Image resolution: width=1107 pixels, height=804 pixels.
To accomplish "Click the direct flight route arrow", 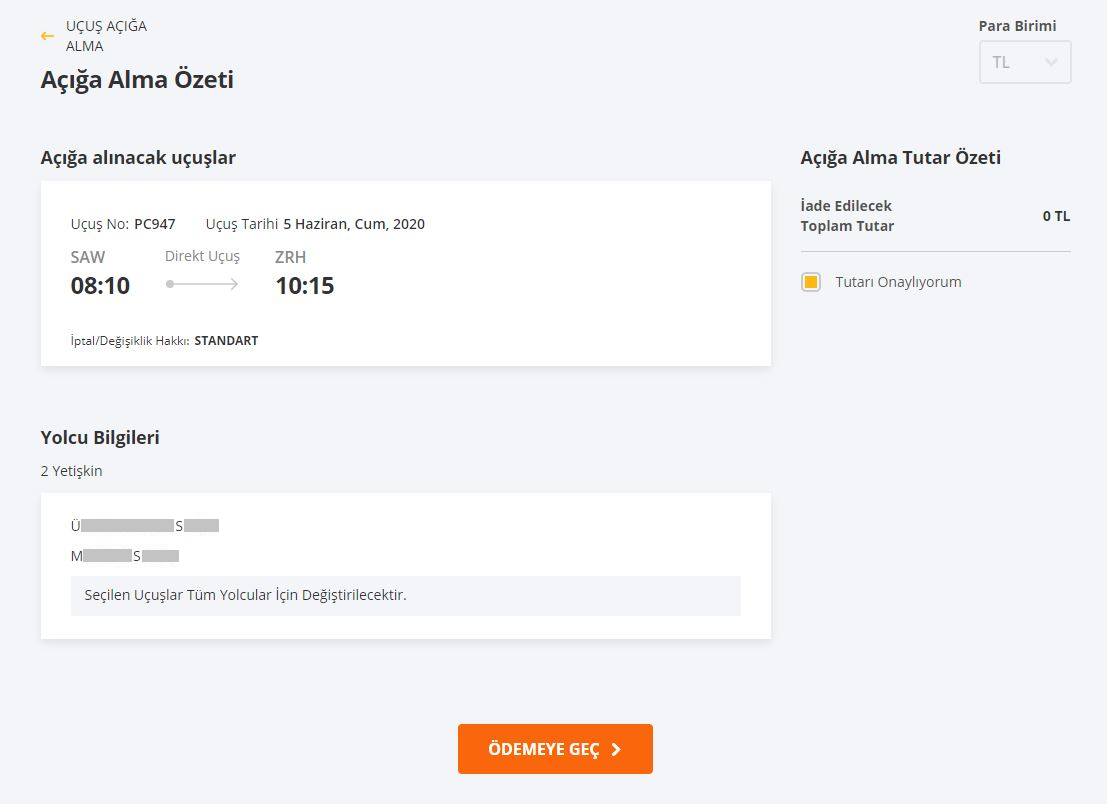I will [202, 284].
